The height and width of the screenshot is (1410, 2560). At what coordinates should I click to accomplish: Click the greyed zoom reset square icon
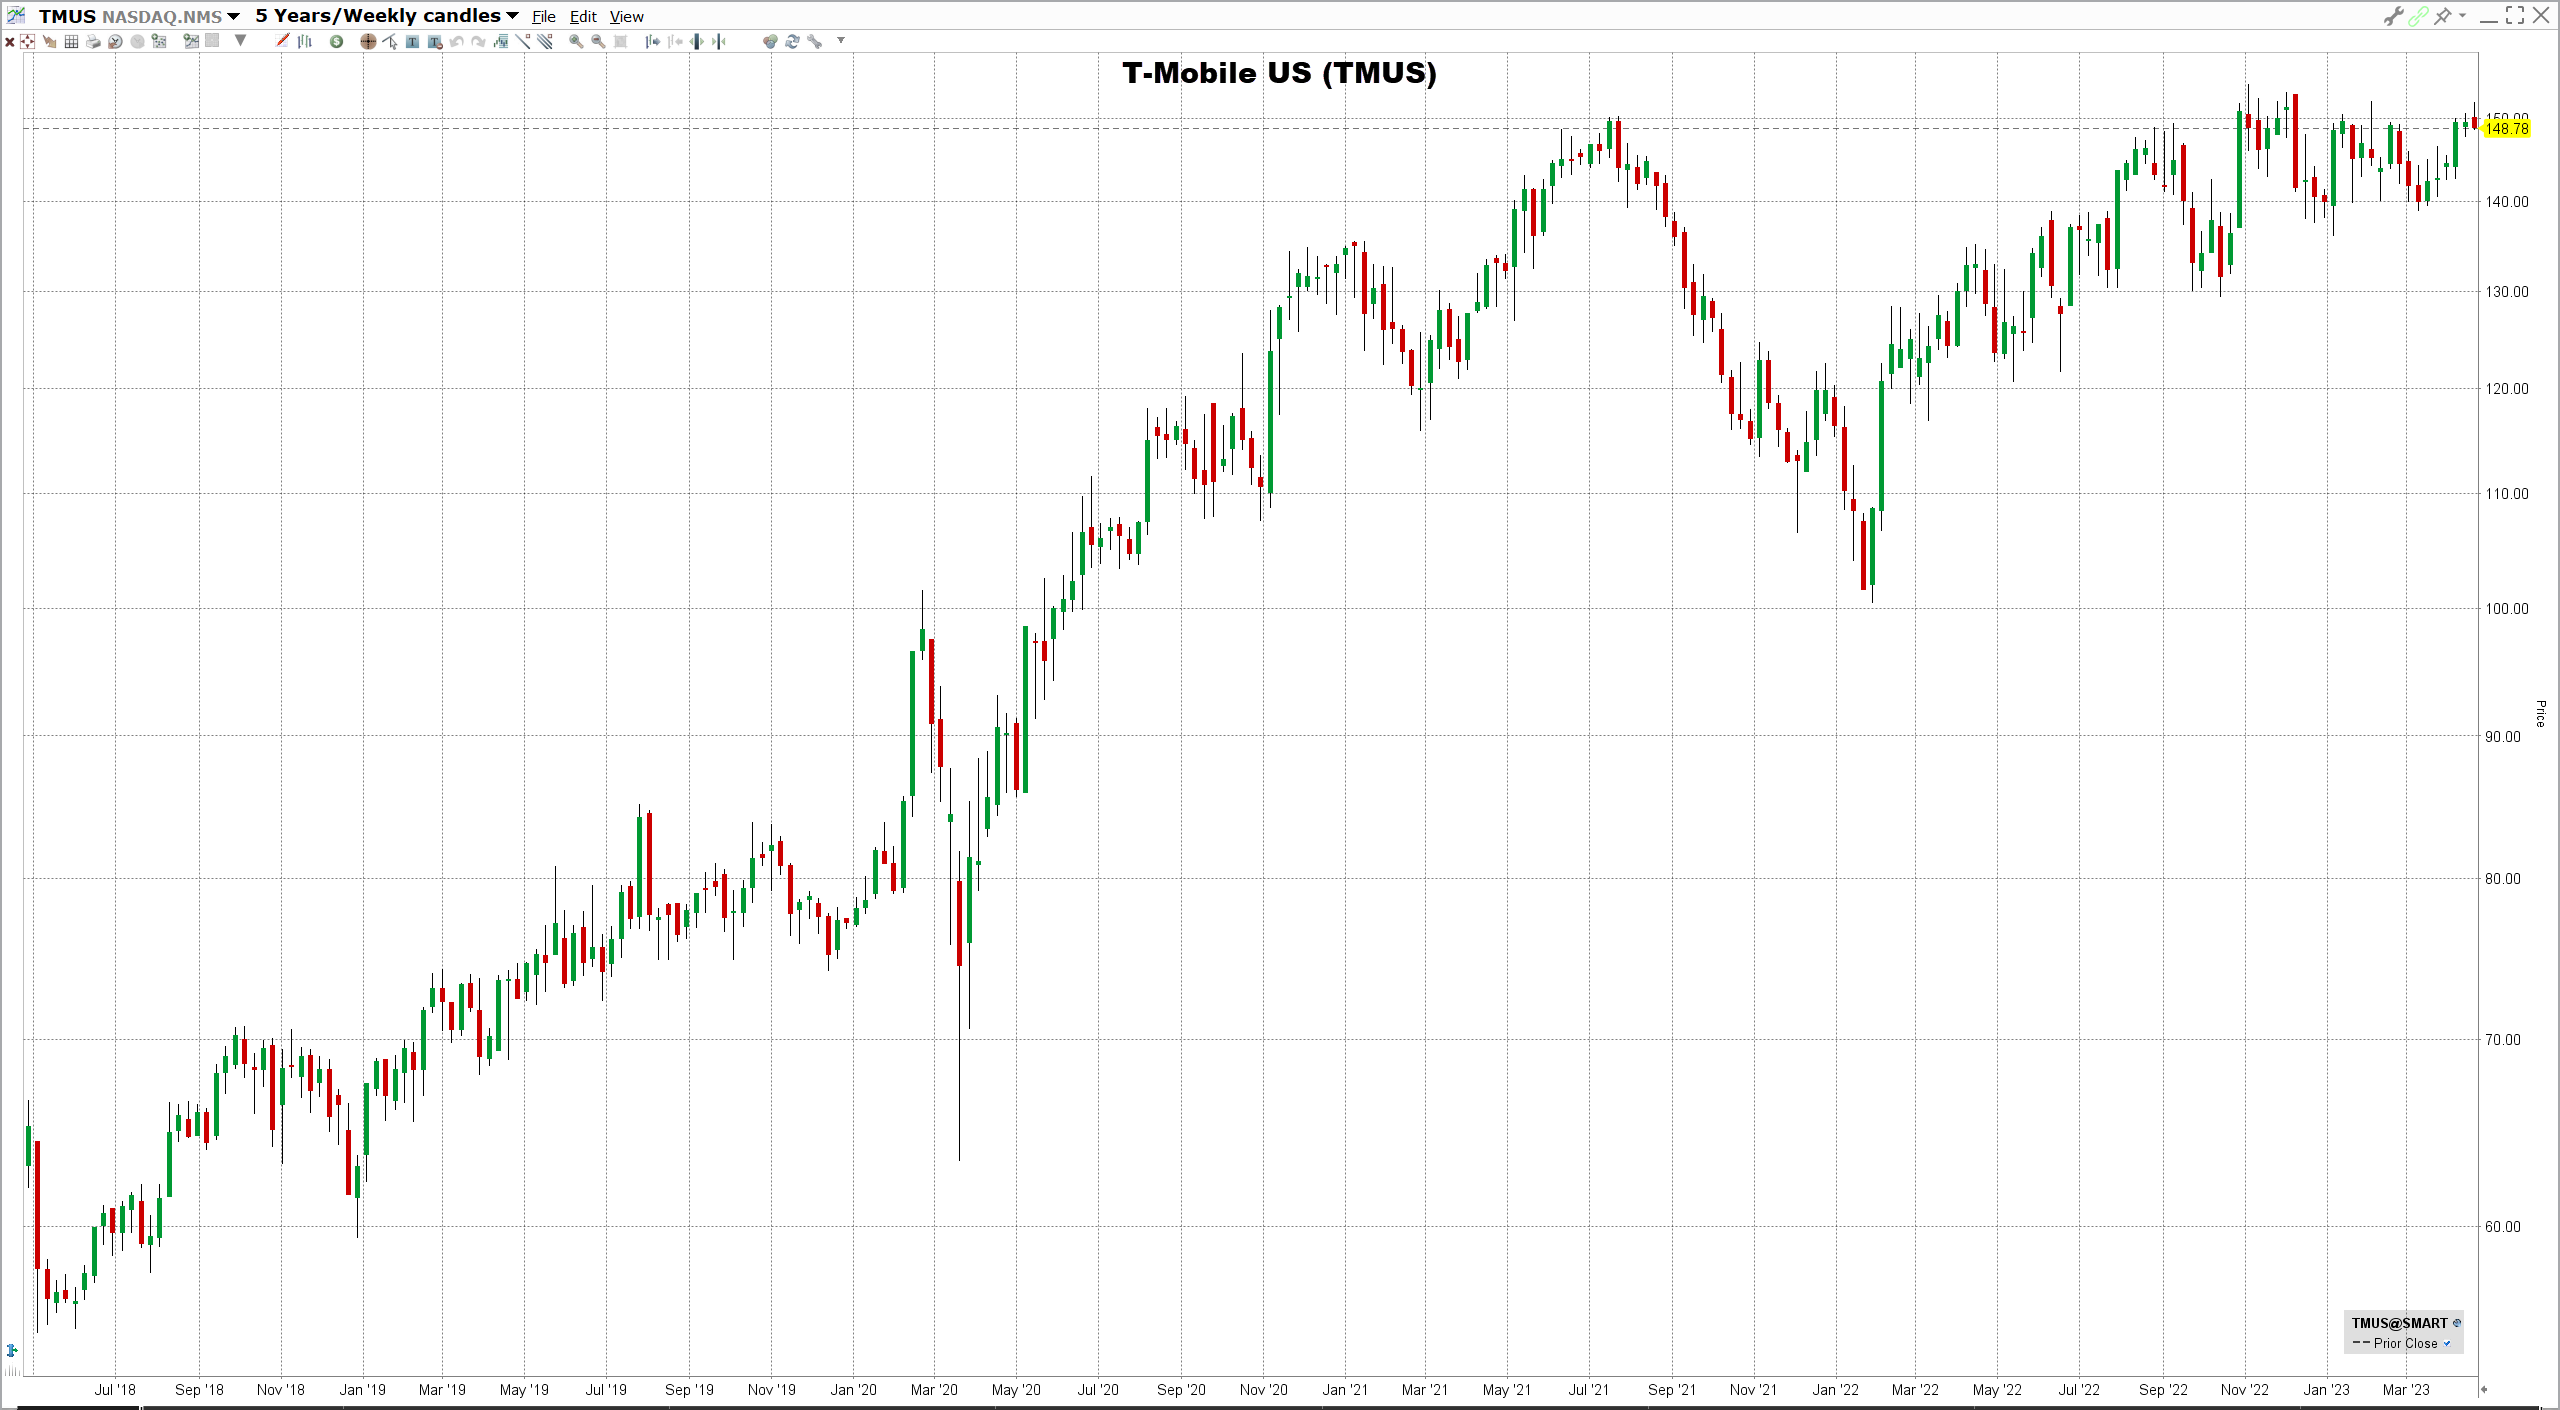click(620, 41)
